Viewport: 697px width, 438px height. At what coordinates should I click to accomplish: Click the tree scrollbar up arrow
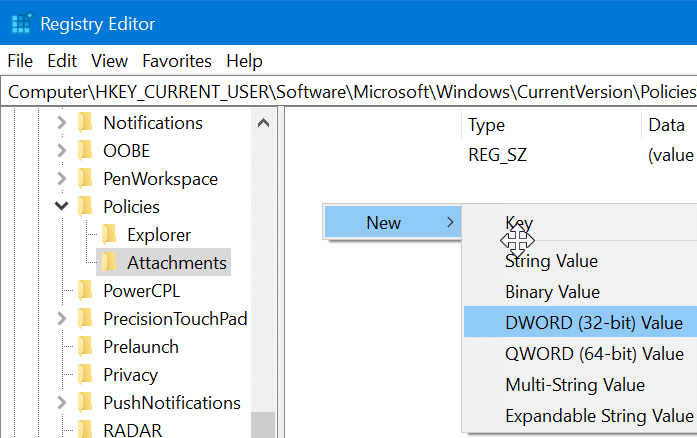263,123
